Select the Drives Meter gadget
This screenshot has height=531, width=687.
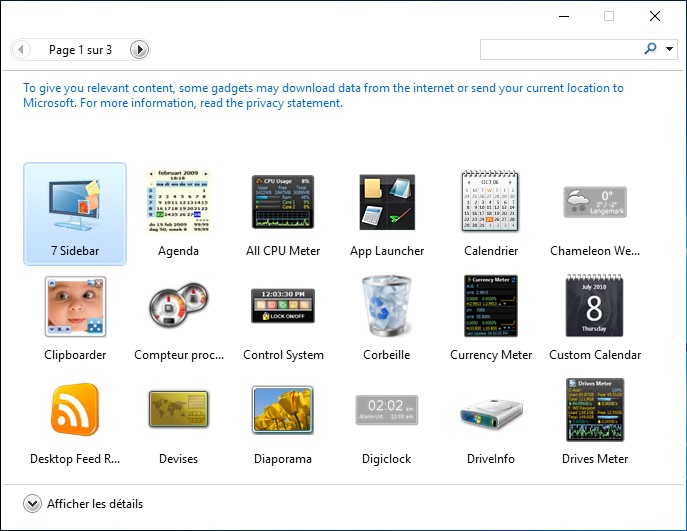point(595,411)
